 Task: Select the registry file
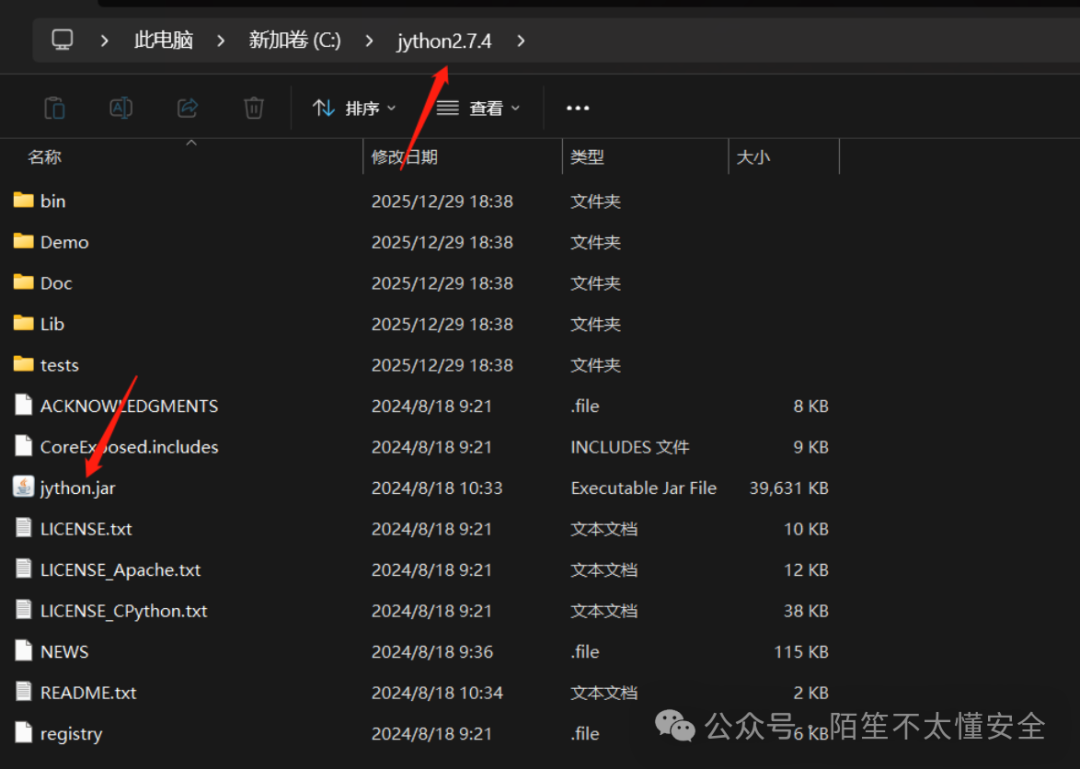71,733
